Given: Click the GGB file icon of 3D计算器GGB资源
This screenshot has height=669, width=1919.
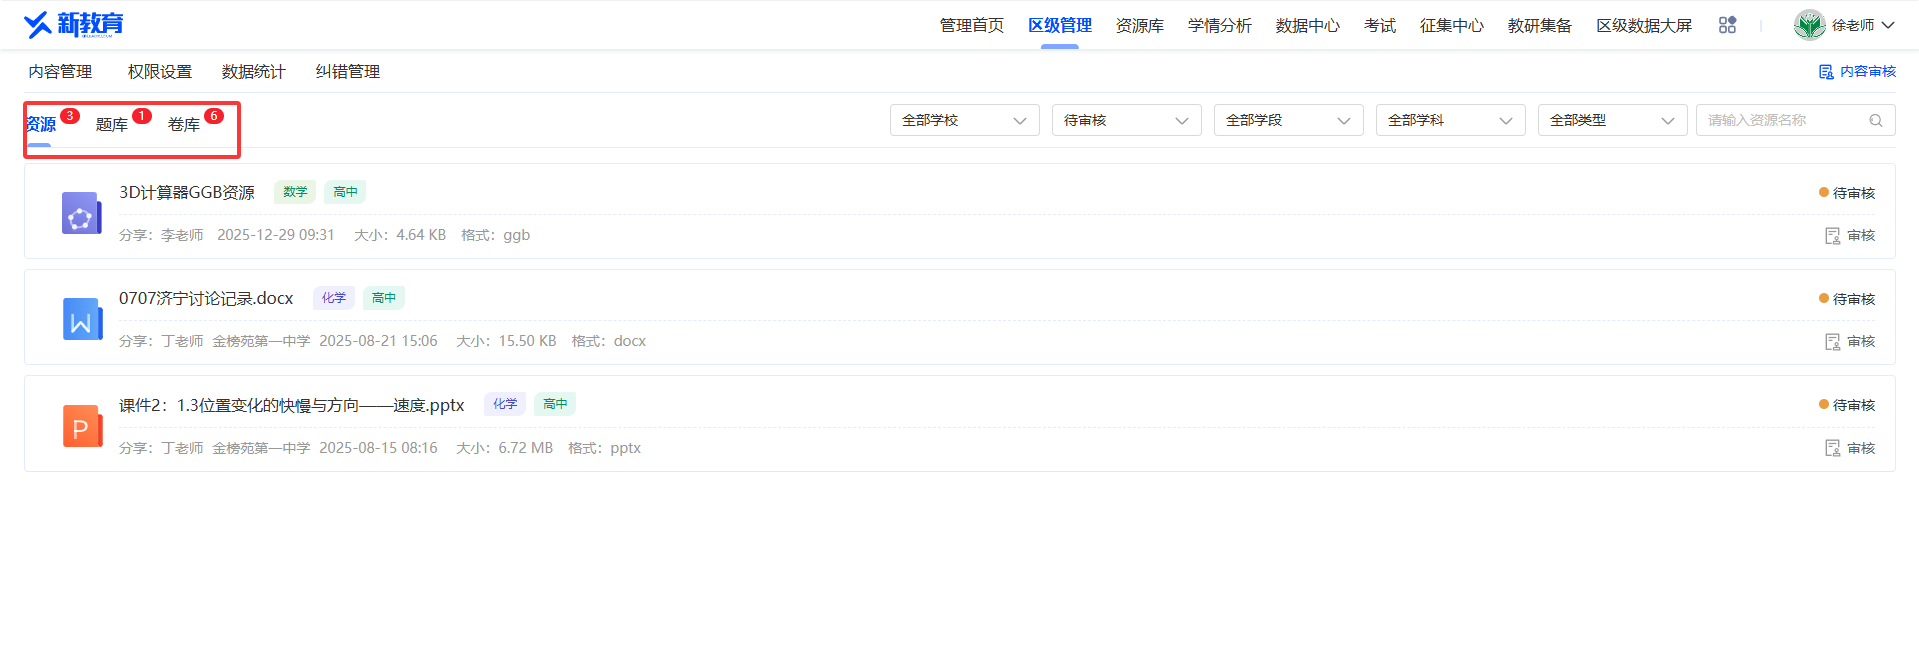Looking at the screenshot, I should click(81, 213).
